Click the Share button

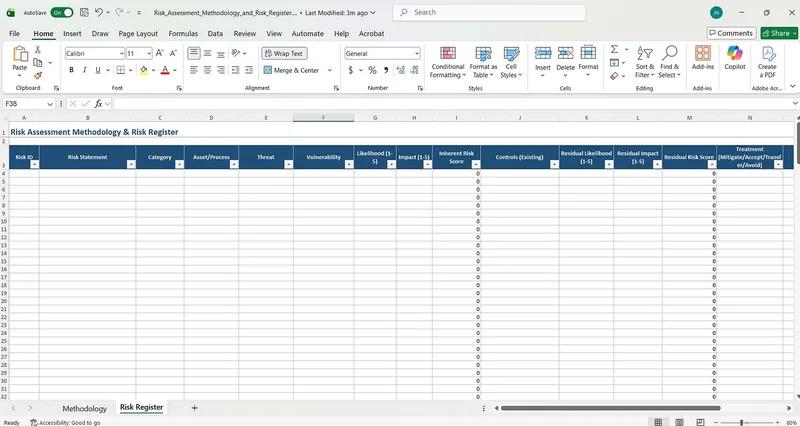click(780, 33)
